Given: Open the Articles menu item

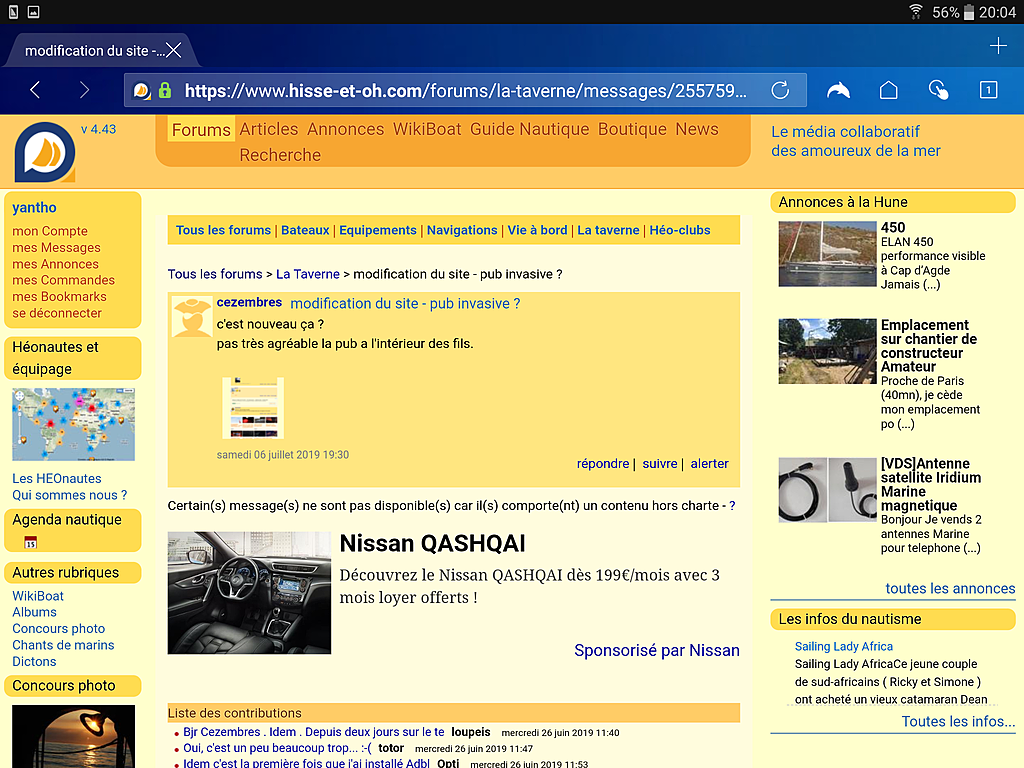Looking at the screenshot, I should 268,129.
